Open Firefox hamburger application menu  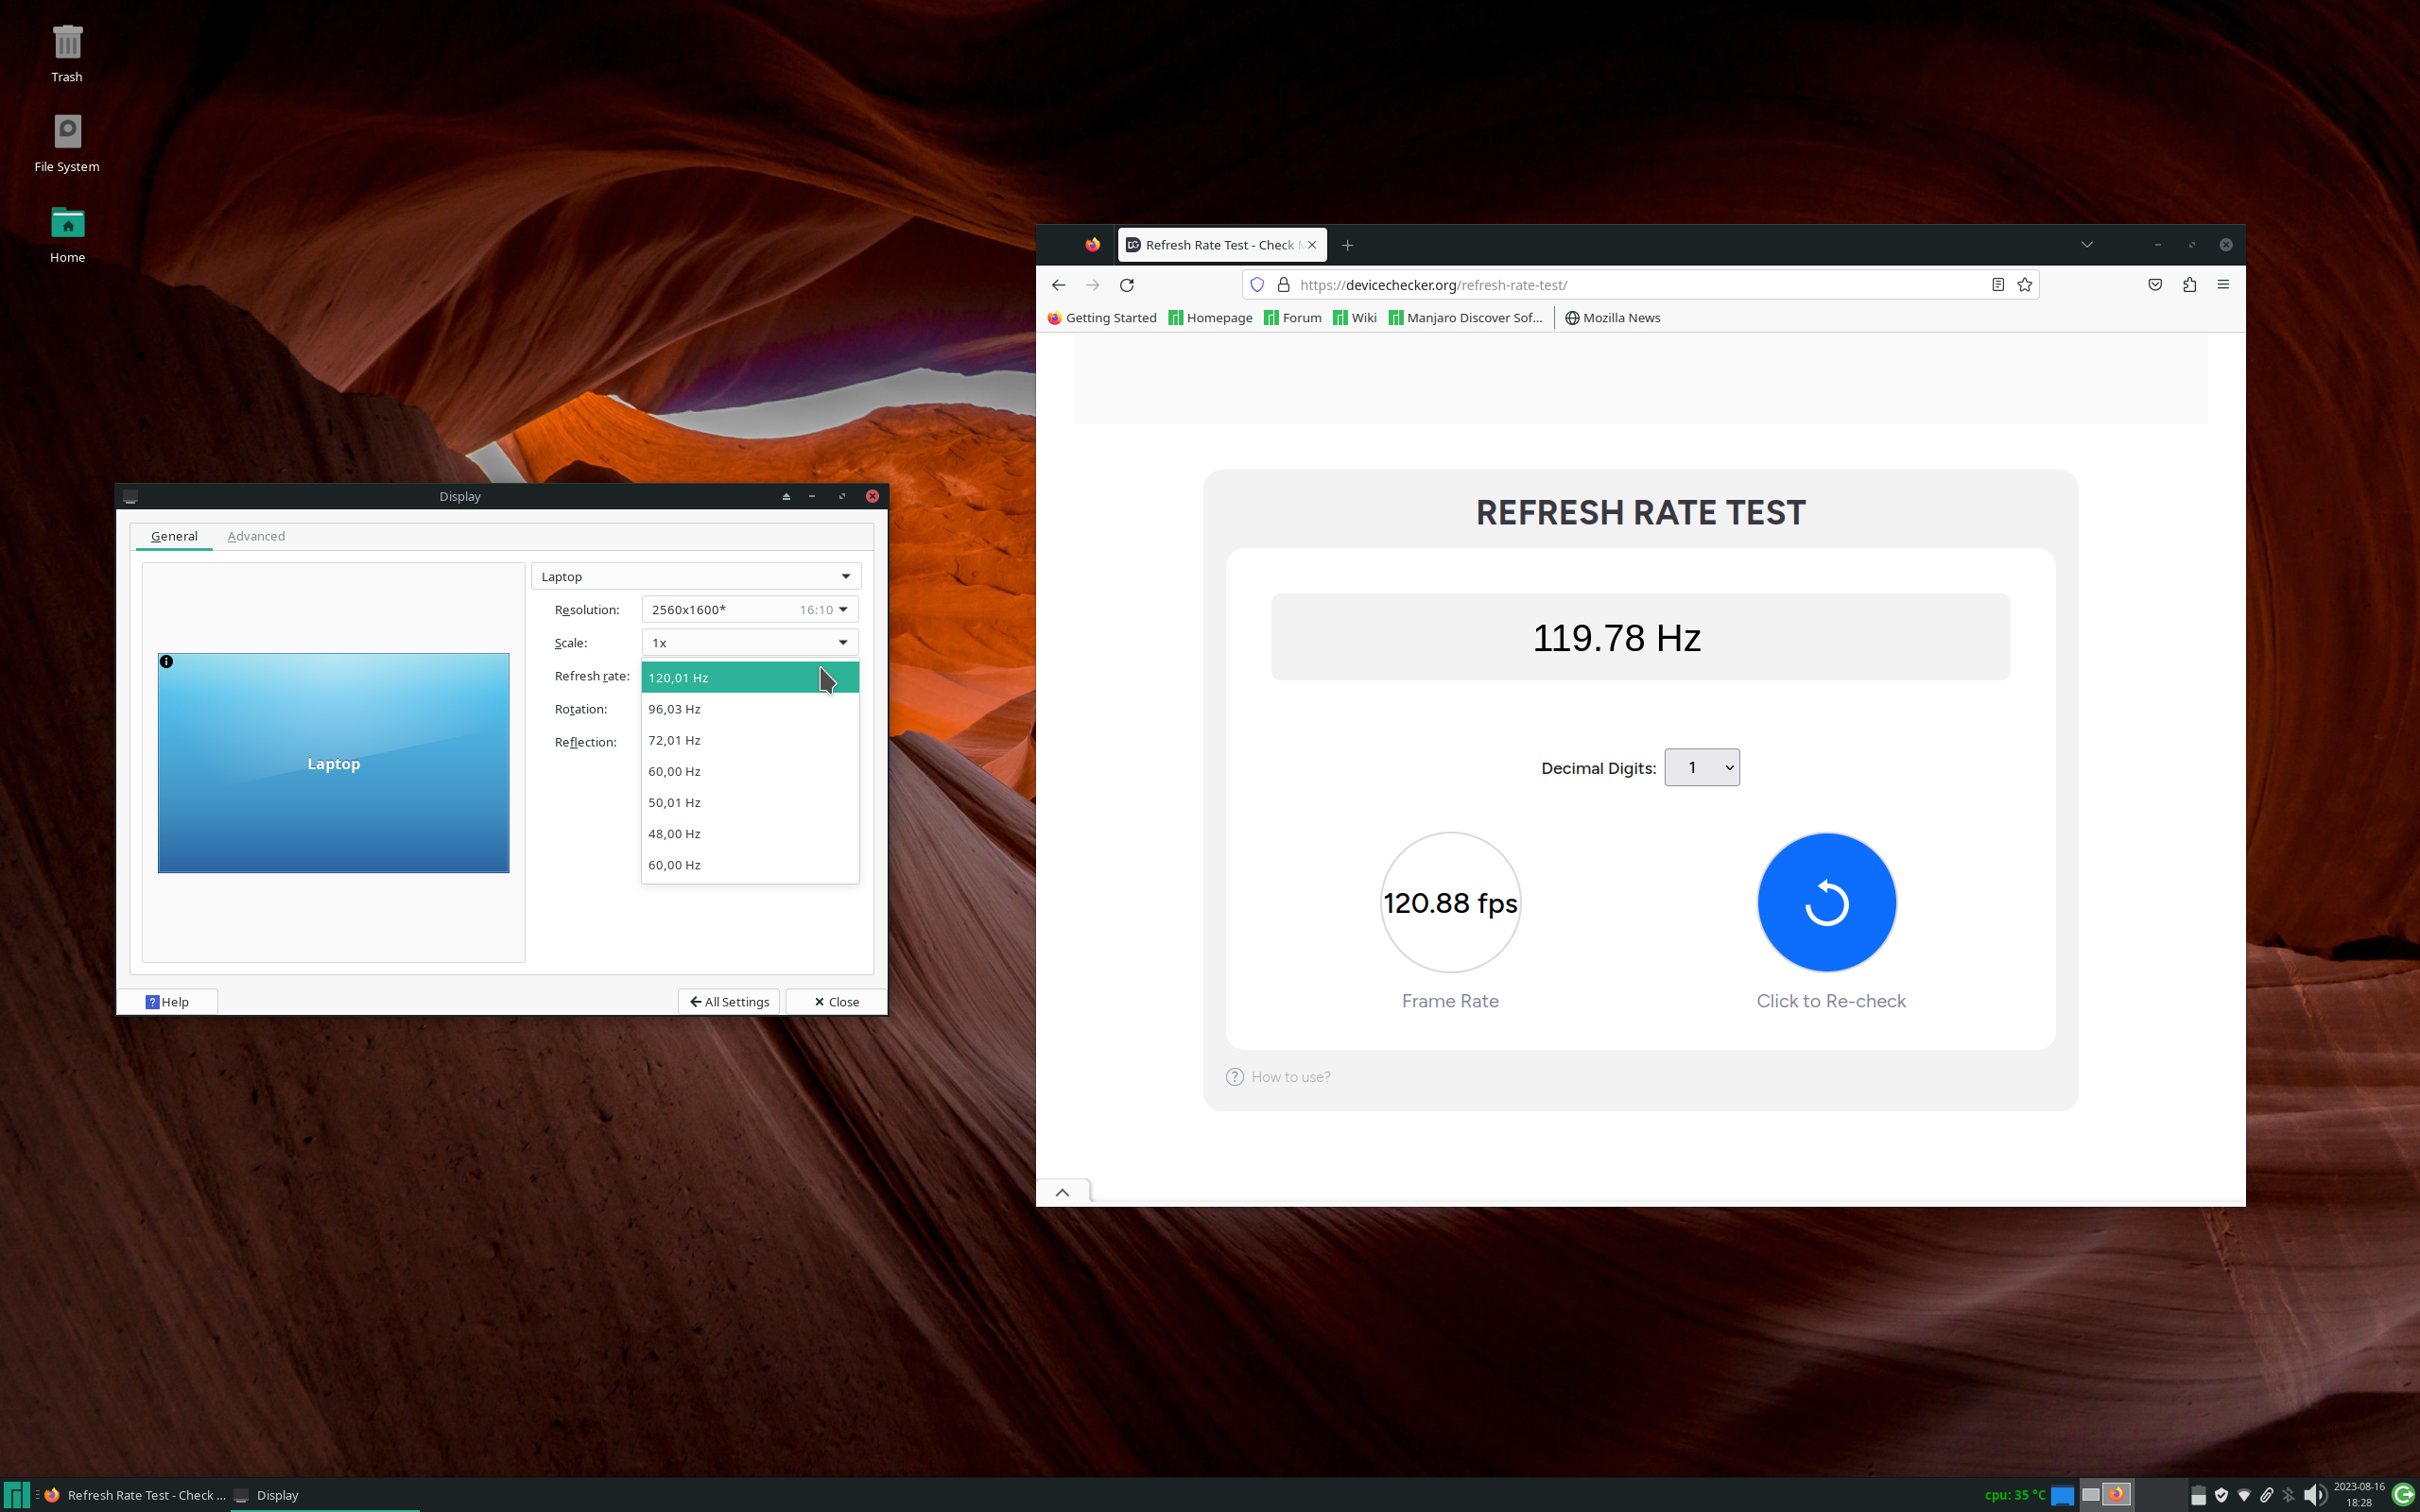pyautogui.click(x=2223, y=285)
